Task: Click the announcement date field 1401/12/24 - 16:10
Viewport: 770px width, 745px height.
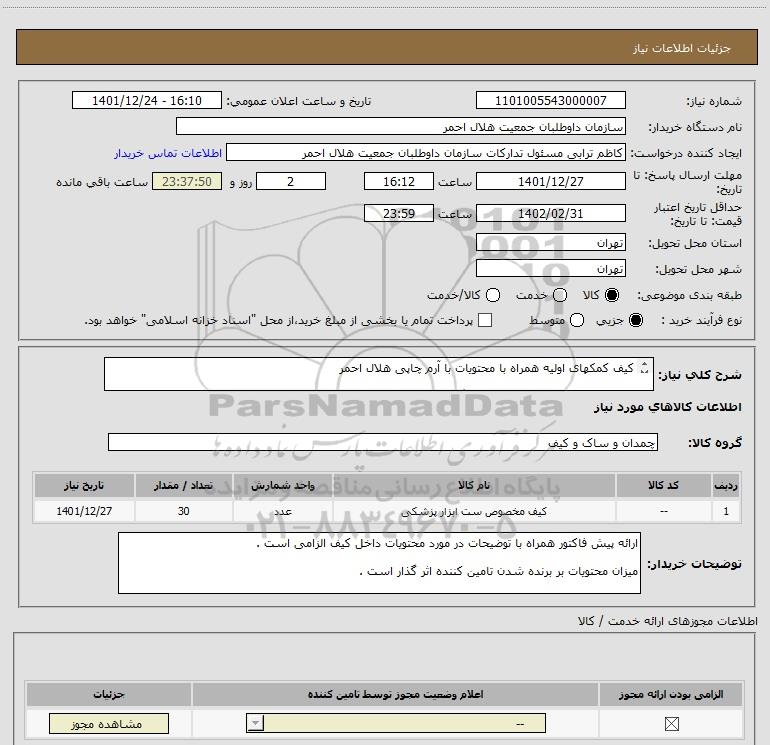Action: [147, 100]
